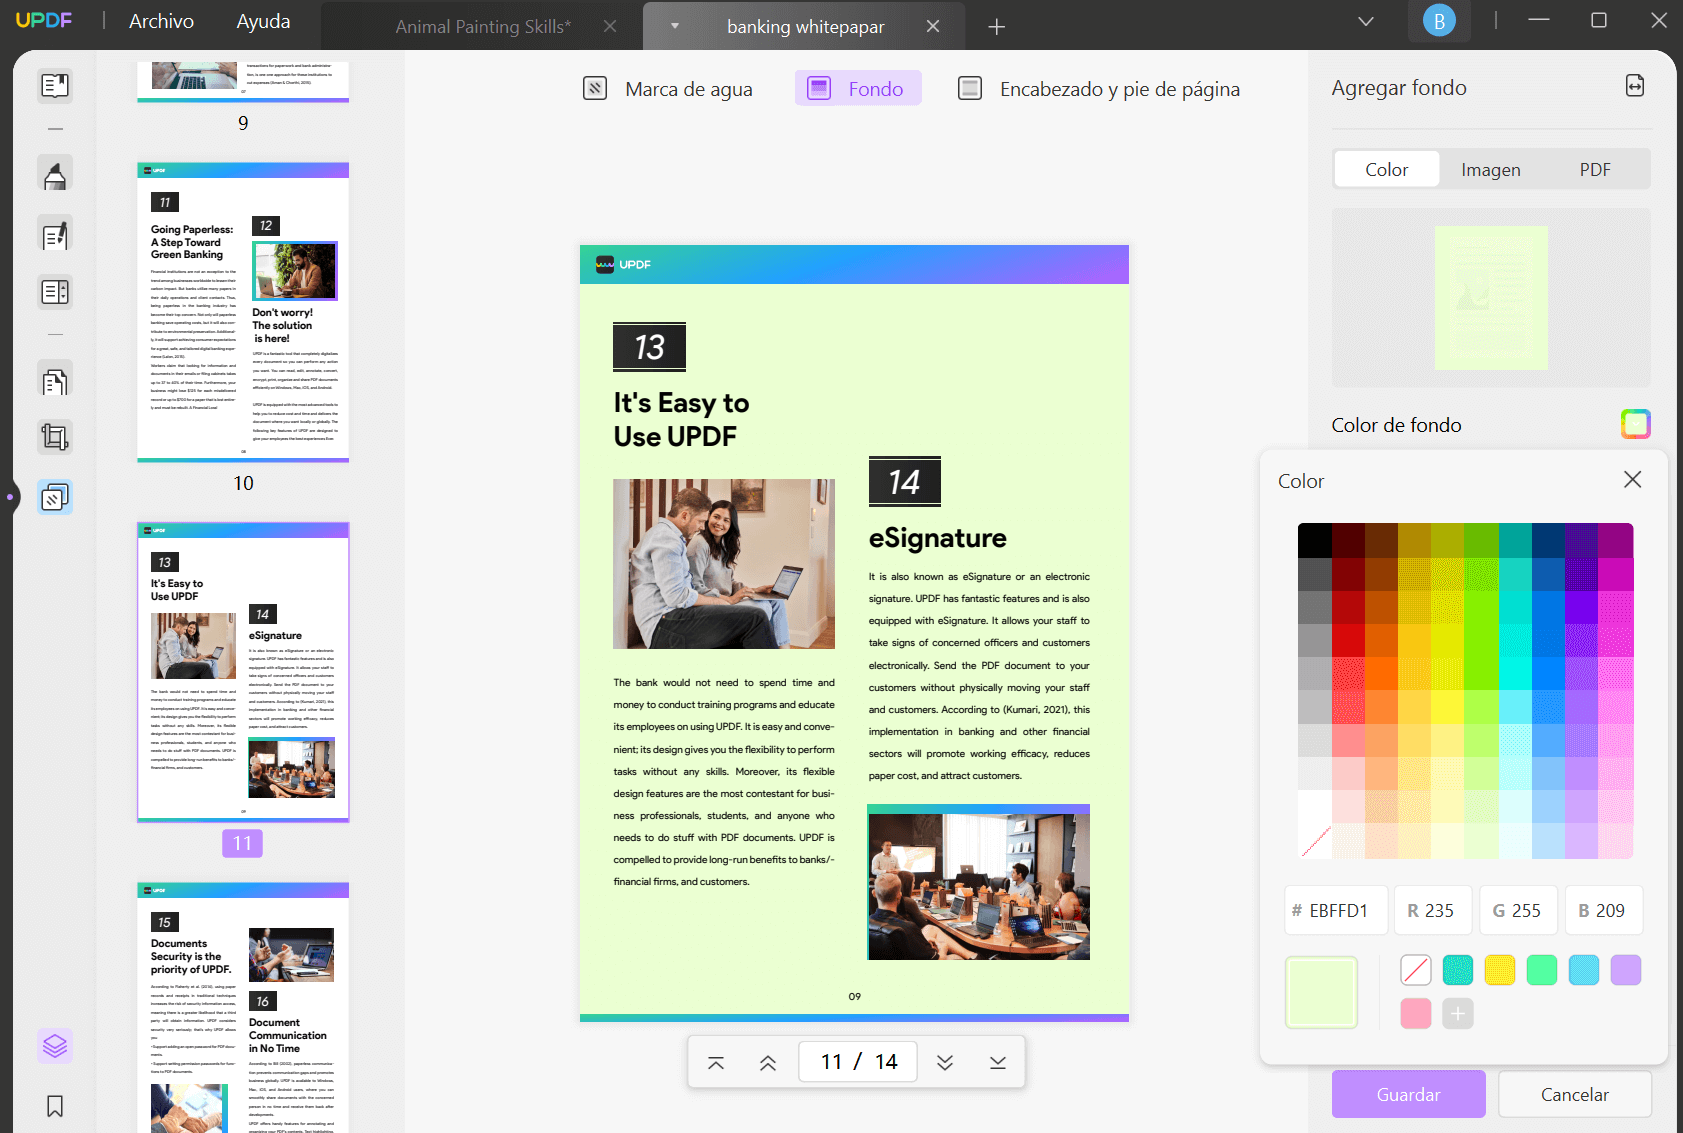Select the Watermark and Background sidebar tool
Viewport: 1683px width, 1133px height.
click(x=54, y=497)
